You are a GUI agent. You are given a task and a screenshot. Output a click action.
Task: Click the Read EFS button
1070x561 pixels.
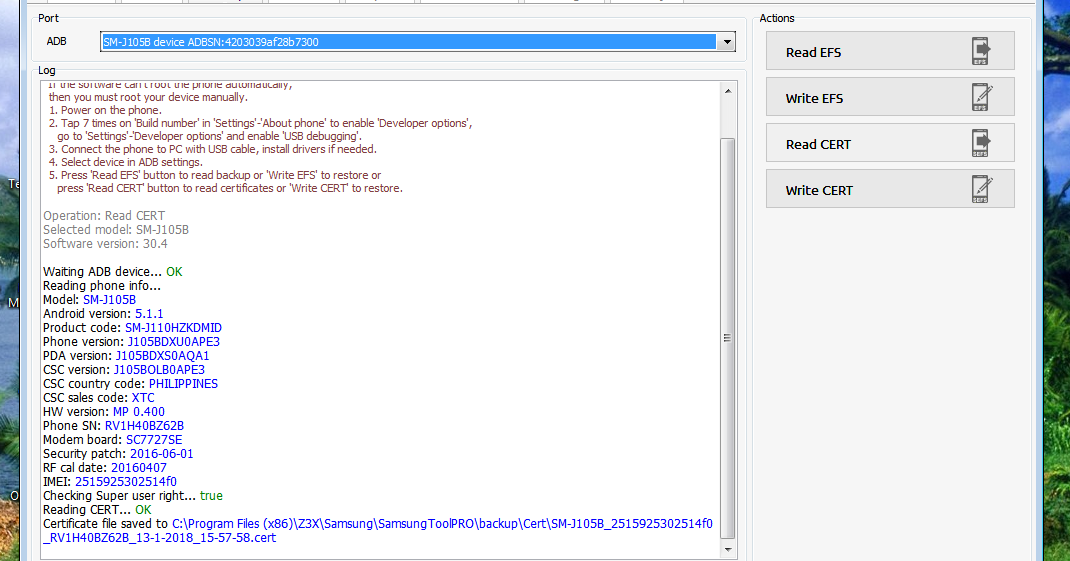(x=890, y=51)
